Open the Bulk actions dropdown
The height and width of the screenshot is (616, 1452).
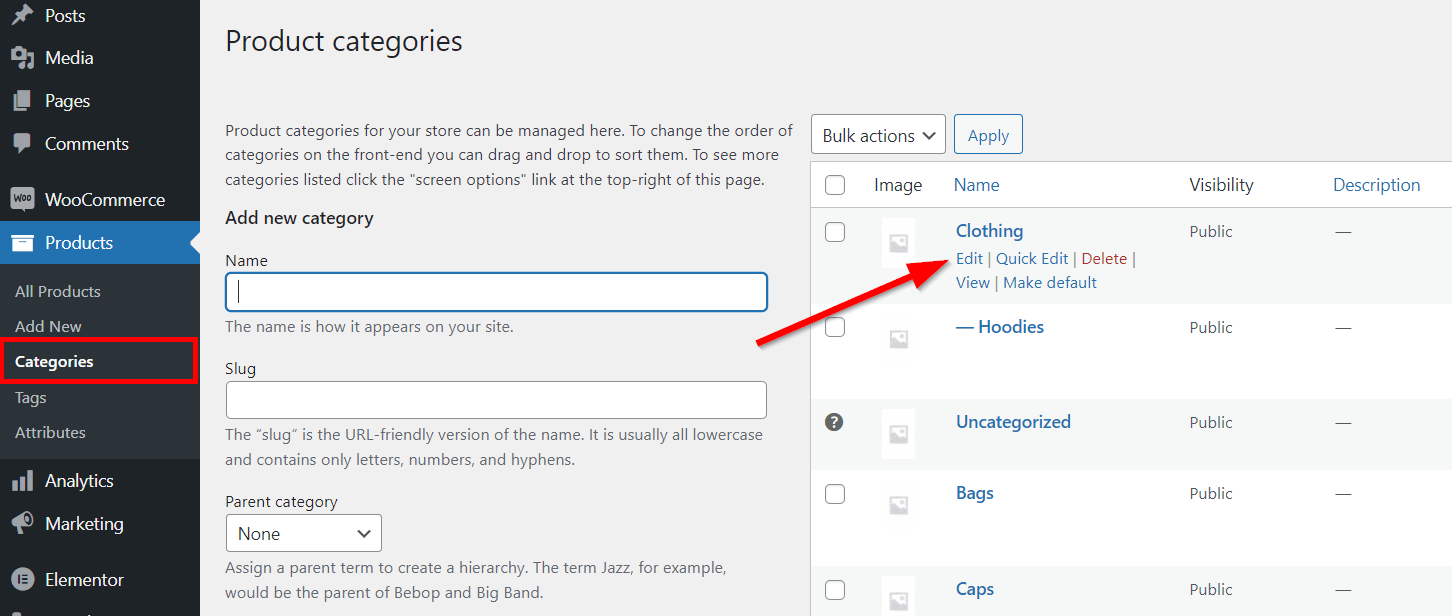point(878,134)
